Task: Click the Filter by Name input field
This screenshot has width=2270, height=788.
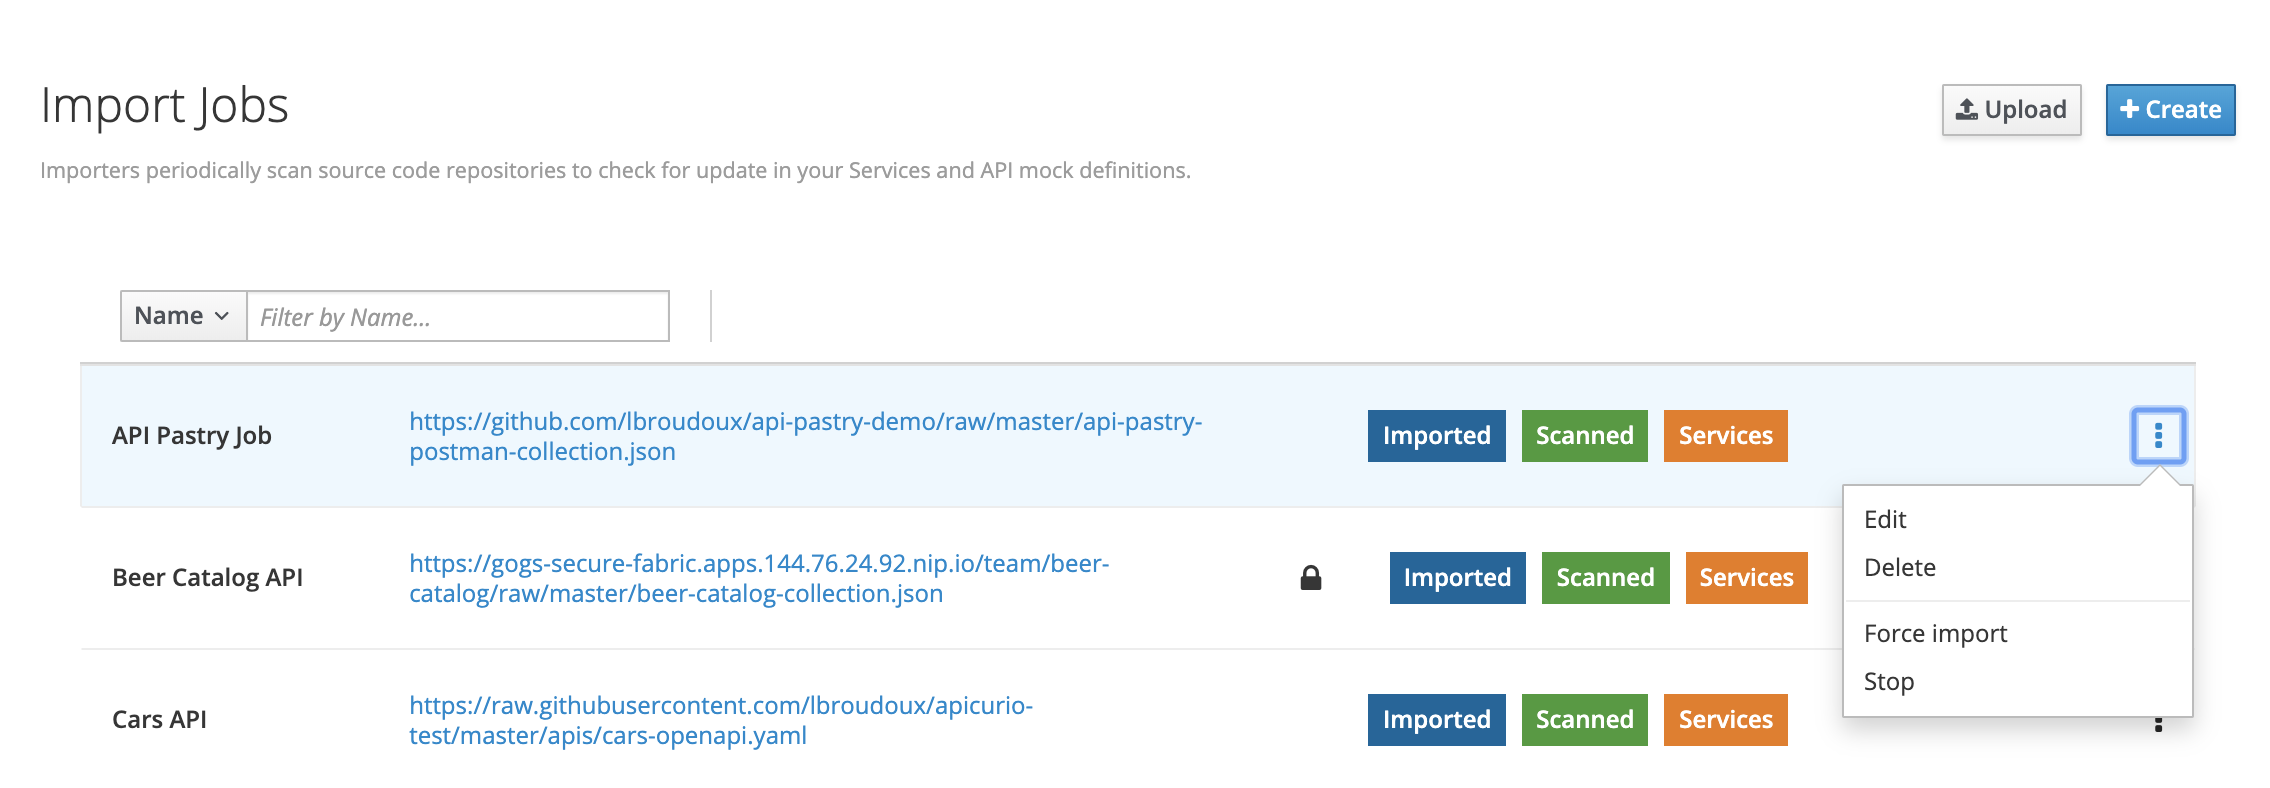Action: point(458,317)
